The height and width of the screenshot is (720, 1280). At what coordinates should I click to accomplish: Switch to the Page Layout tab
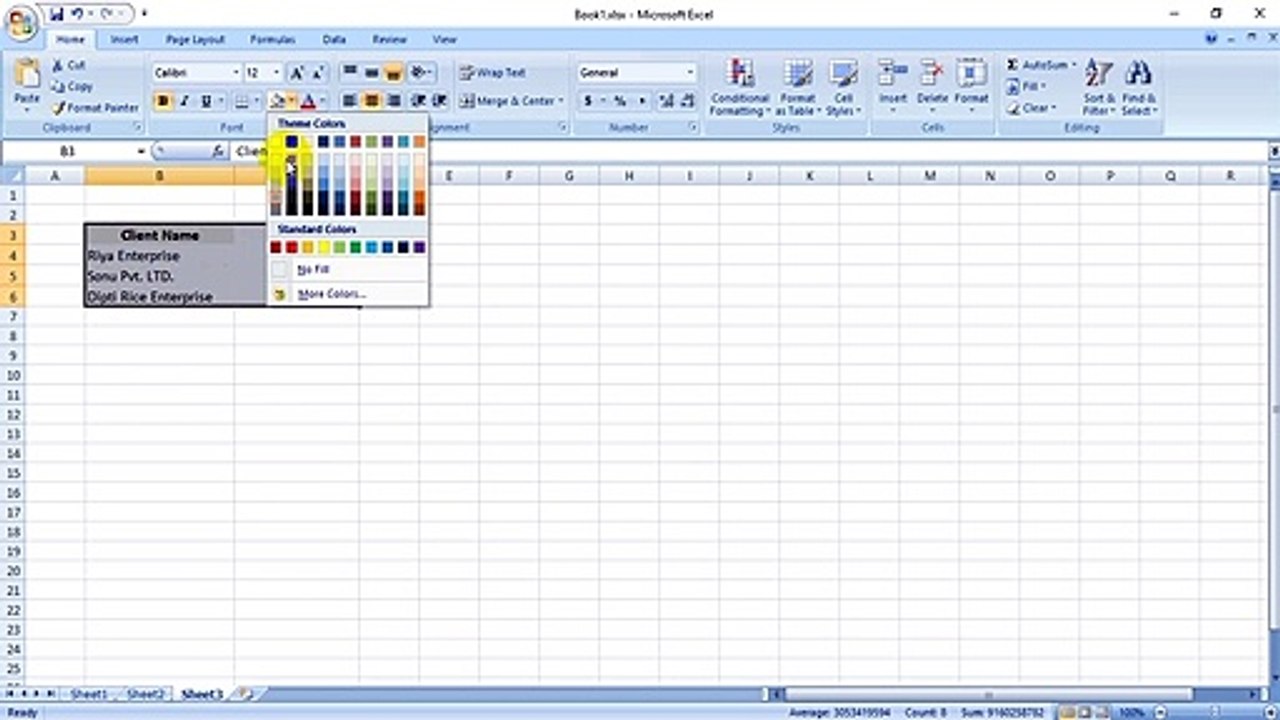195,39
